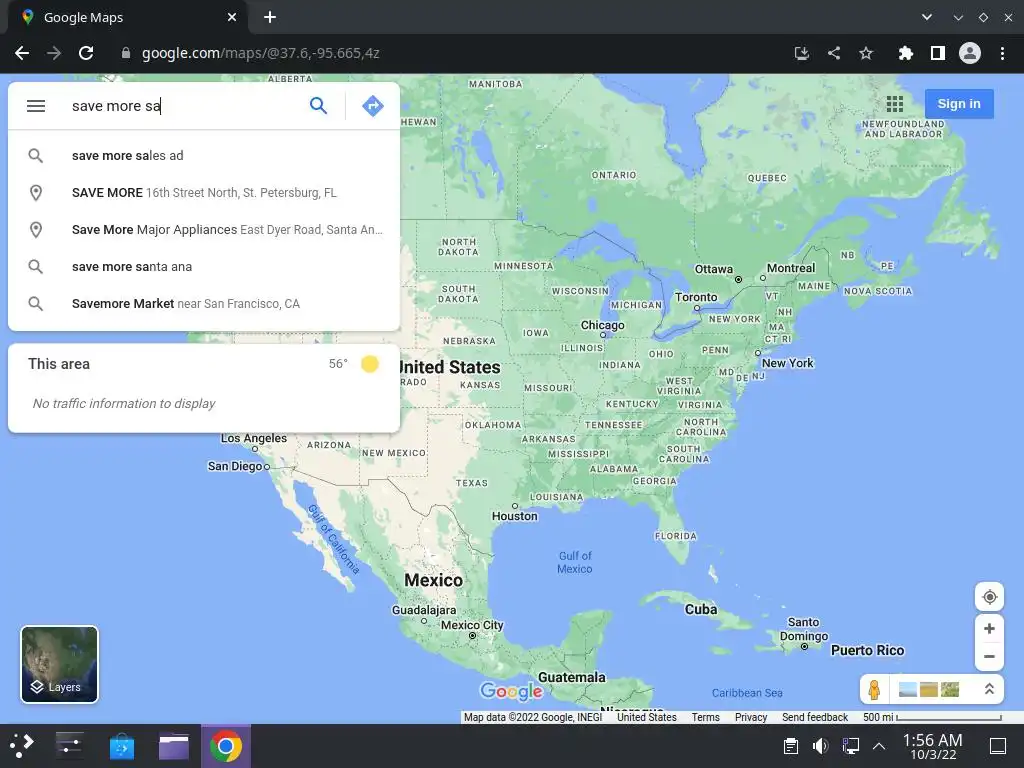Click the Toronto label on map
1024x768 pixels.
[696, 297]
